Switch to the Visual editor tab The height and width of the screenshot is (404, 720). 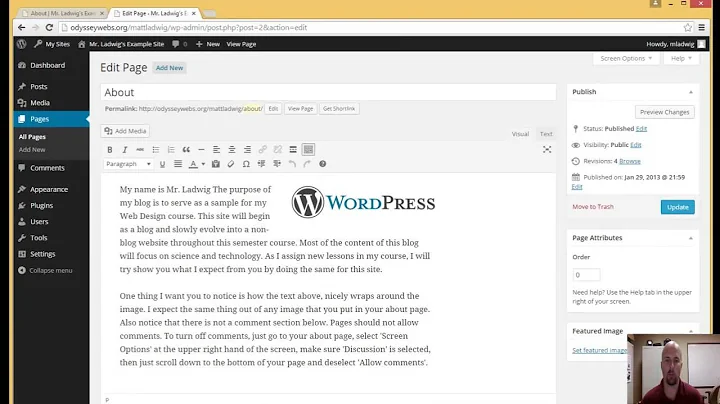[x=520, y=134]
